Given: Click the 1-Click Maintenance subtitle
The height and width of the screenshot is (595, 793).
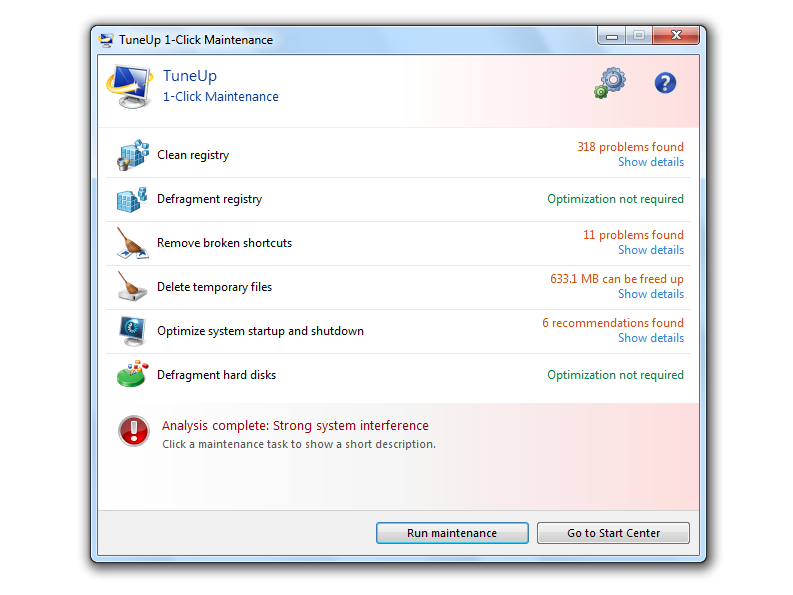Looking at the screenshot, I should click(221, 97).
